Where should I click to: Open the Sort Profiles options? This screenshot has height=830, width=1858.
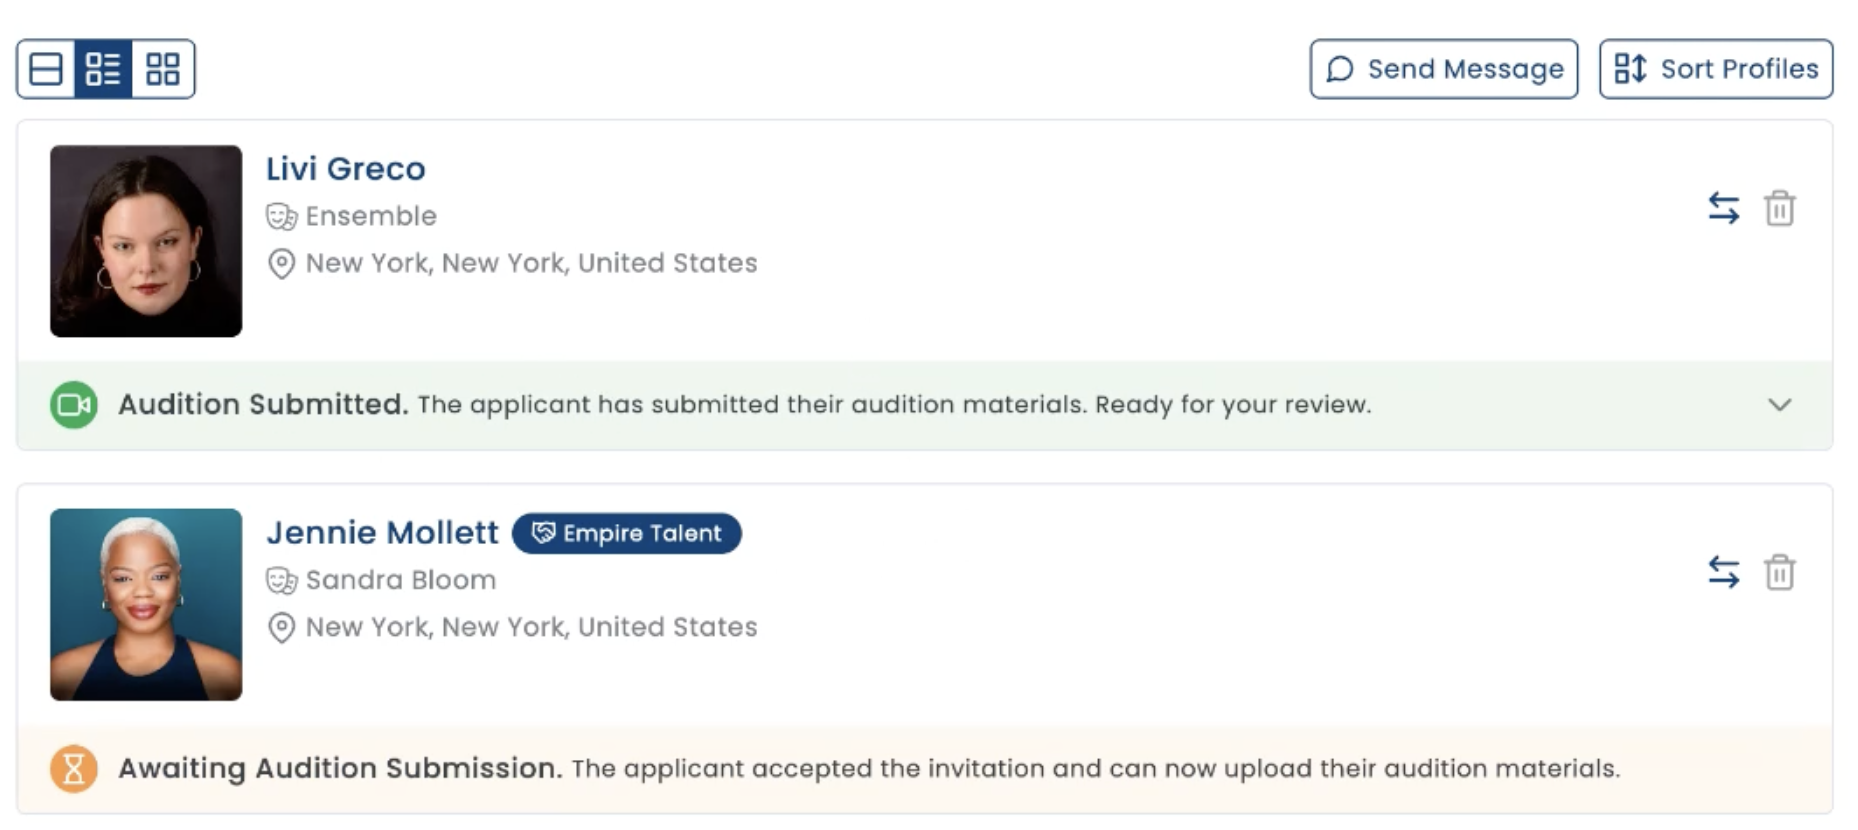pyautogui.click(x=1716, y=69)
